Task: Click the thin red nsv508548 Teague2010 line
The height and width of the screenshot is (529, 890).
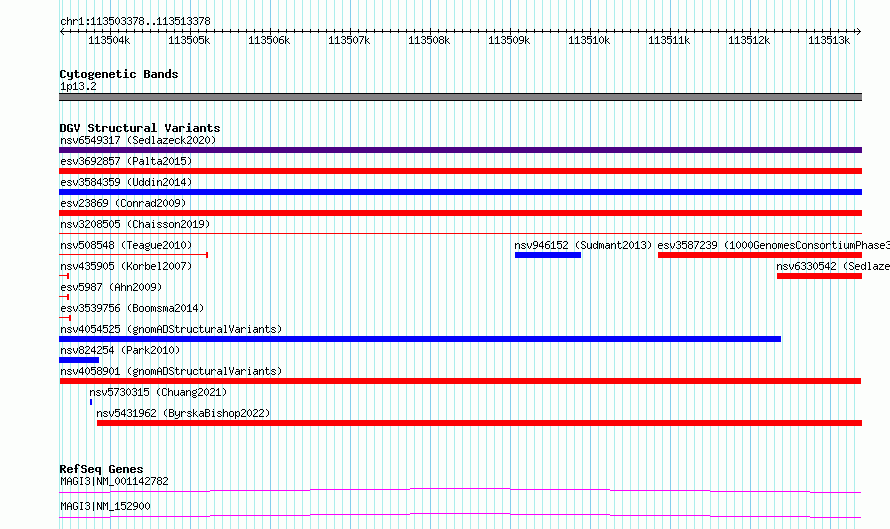Action: pos(133,255)
